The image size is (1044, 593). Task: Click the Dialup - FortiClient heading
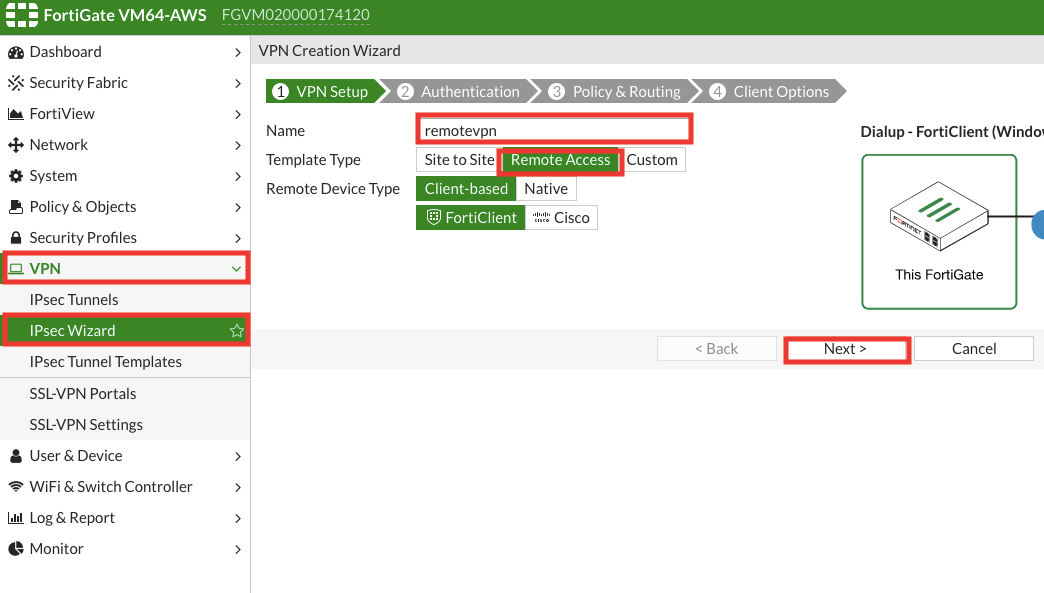(952, 132)
